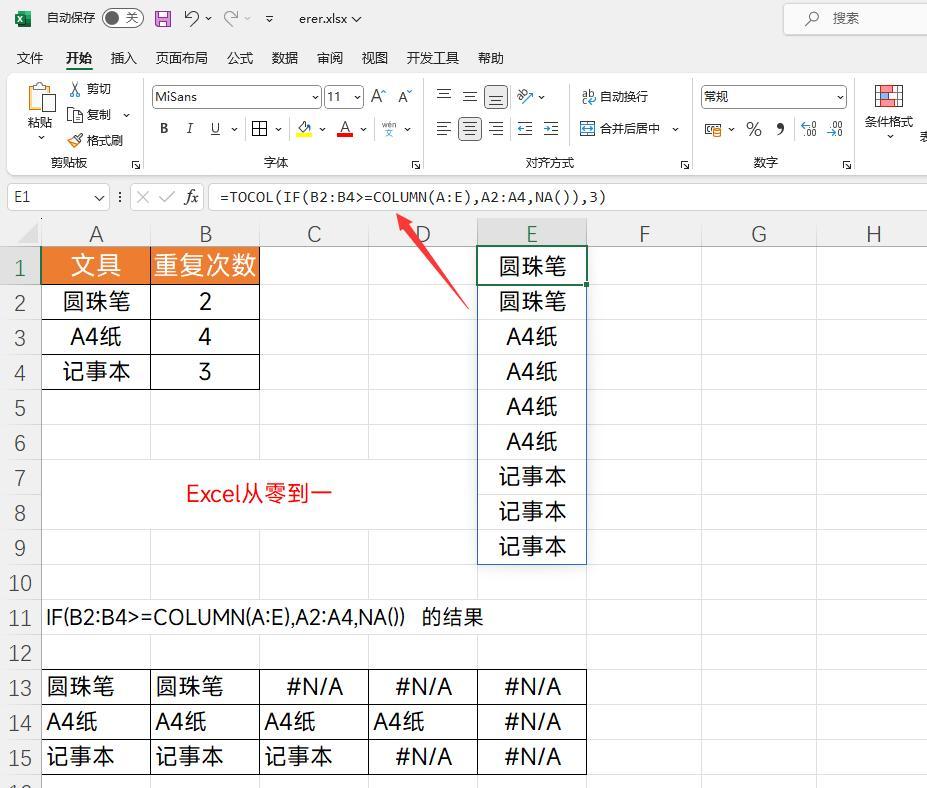Image resolution: width=927 pixels, height=788 pixels.
Task: Switch to the 审阅 tab
Action: point(329,58)
